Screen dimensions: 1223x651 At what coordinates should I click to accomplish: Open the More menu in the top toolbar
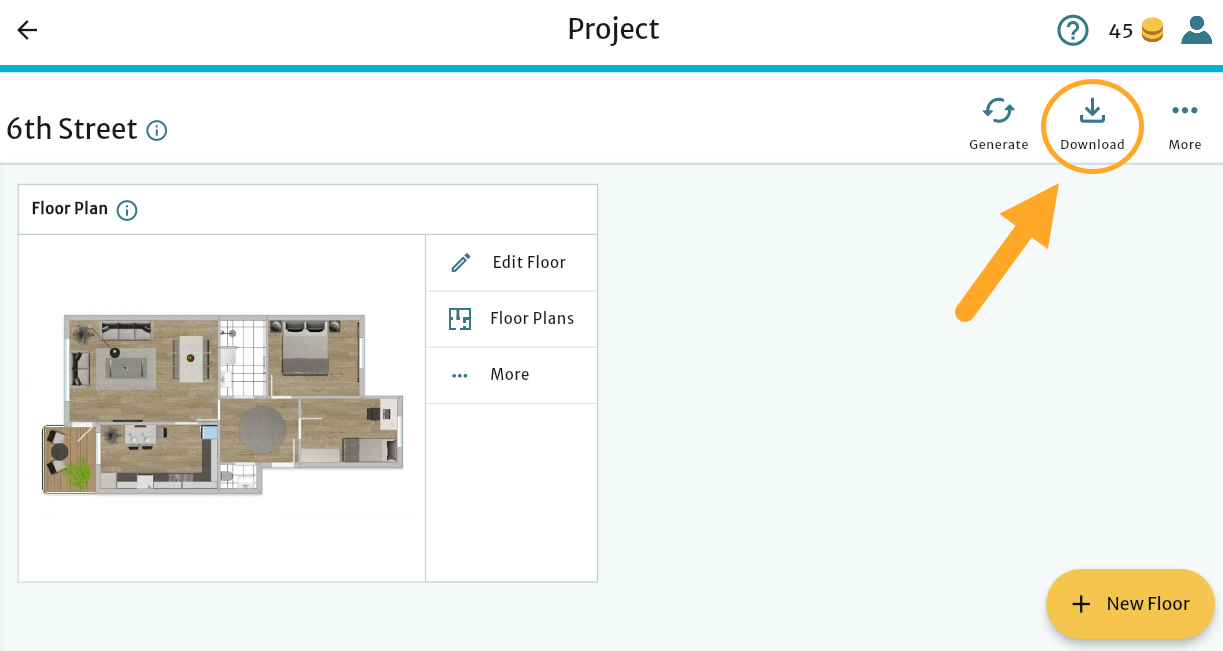point(1185,111)
